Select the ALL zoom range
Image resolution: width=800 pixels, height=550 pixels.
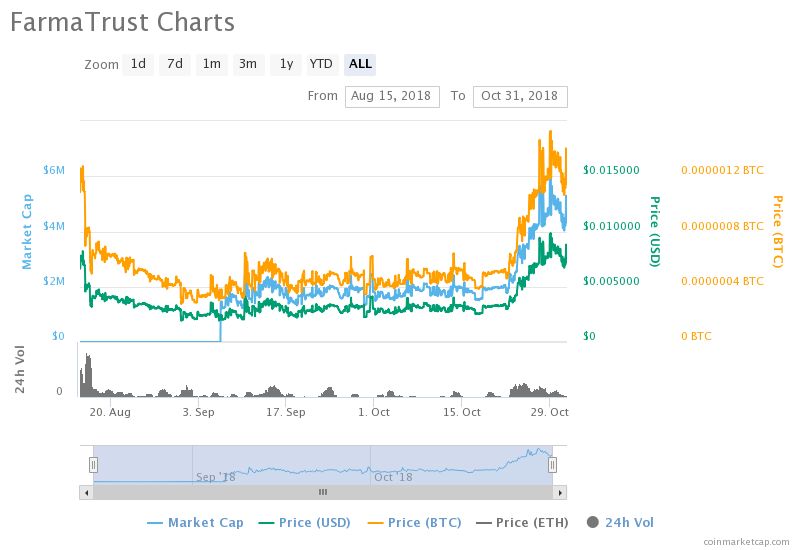point(360,64)
